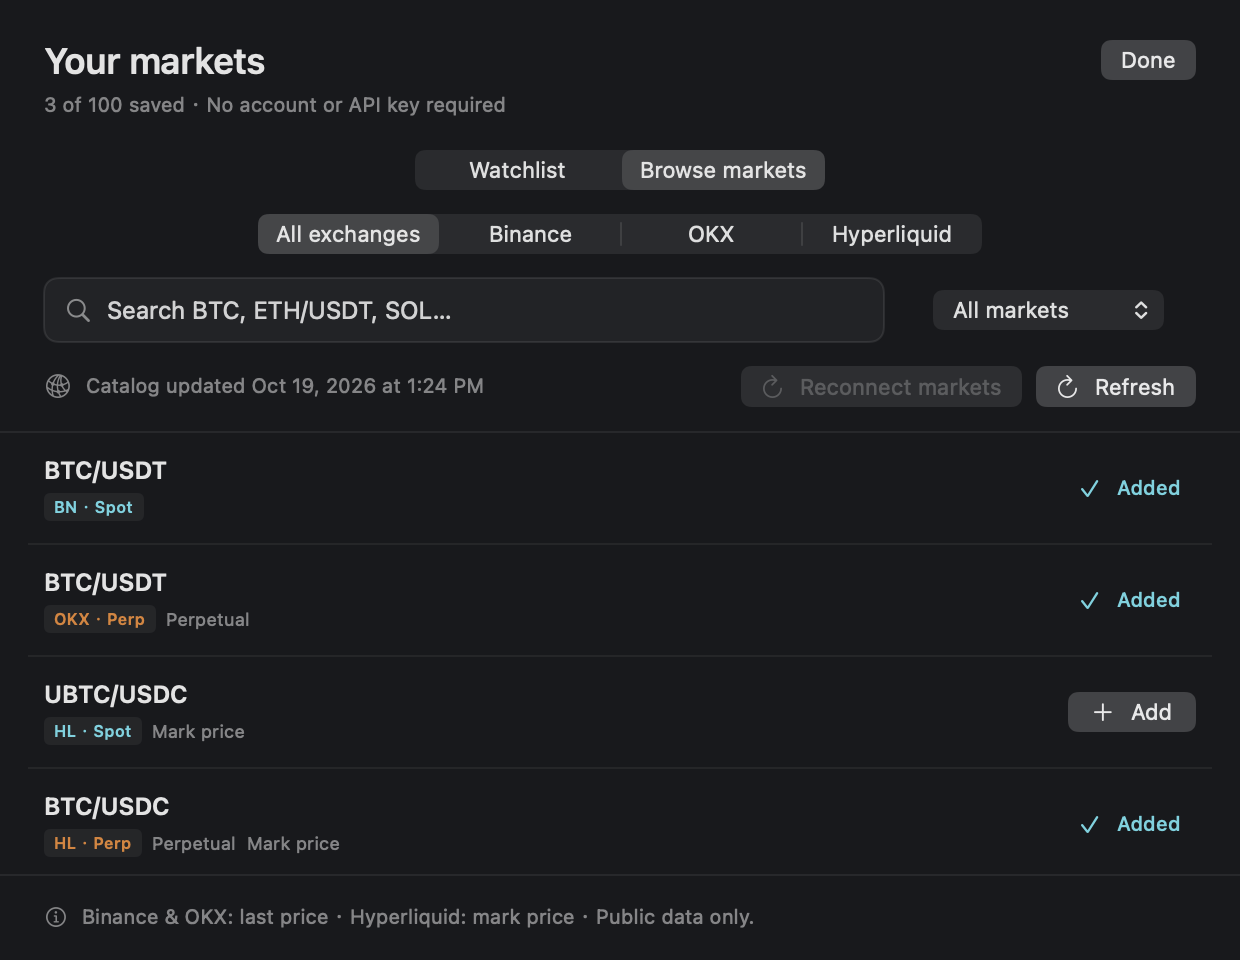
Task: Click the UBTC/USDC market name
Action: 116,694
